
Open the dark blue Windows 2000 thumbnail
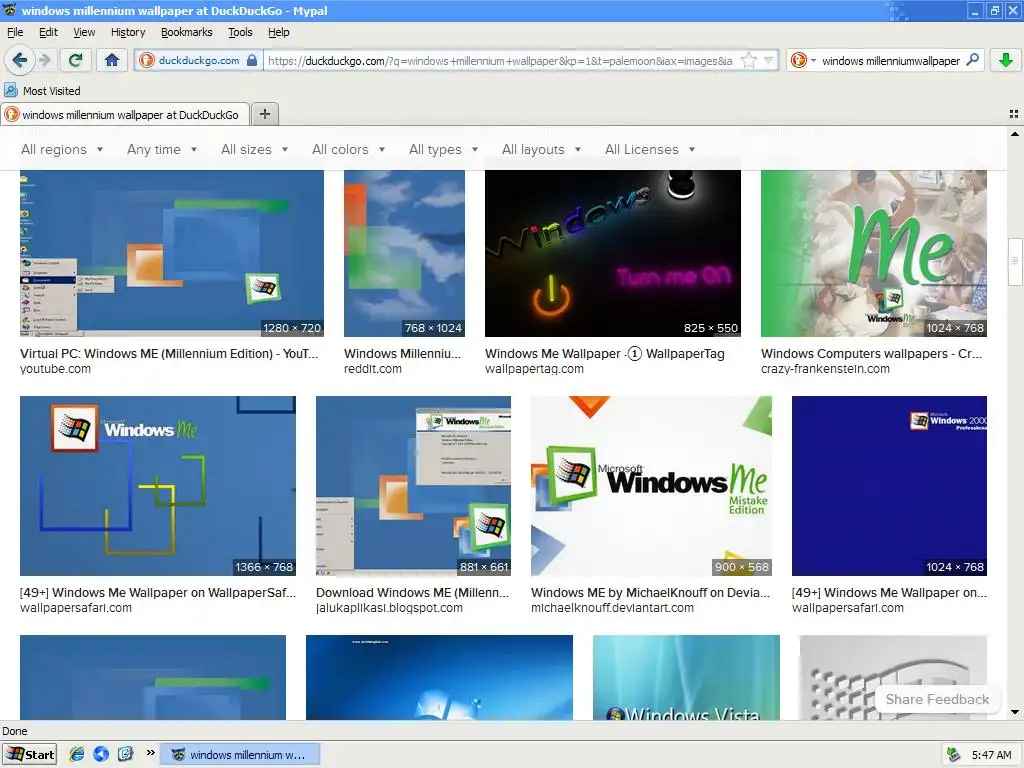(889, 486)
